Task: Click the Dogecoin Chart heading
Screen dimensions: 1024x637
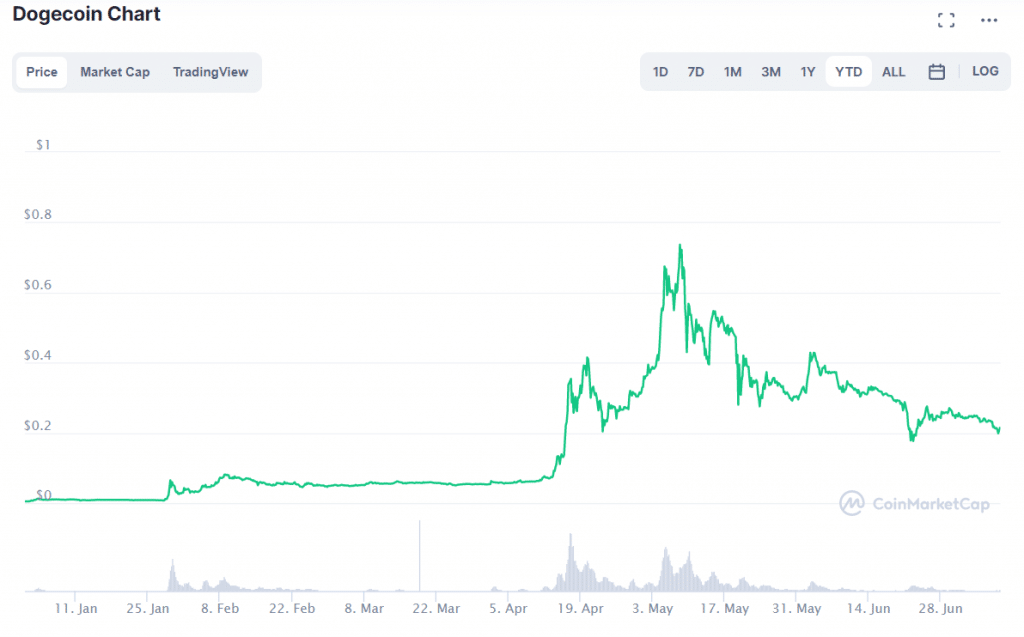Action: point(86,15)
